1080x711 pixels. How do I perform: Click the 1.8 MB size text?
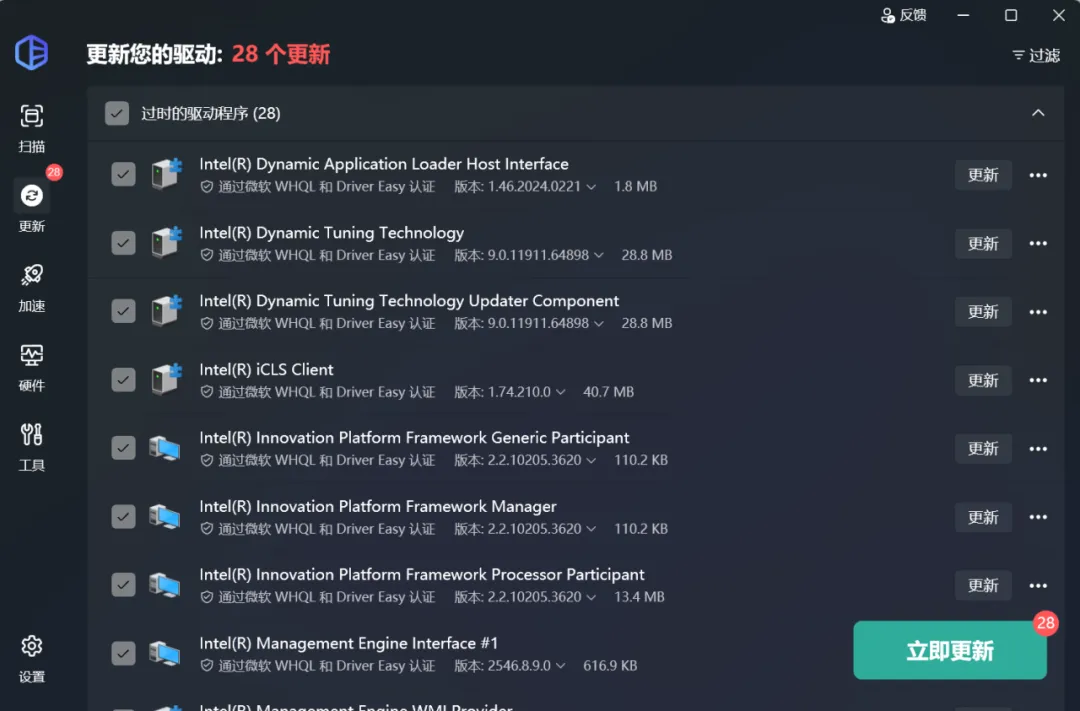(x=635, y=187)
